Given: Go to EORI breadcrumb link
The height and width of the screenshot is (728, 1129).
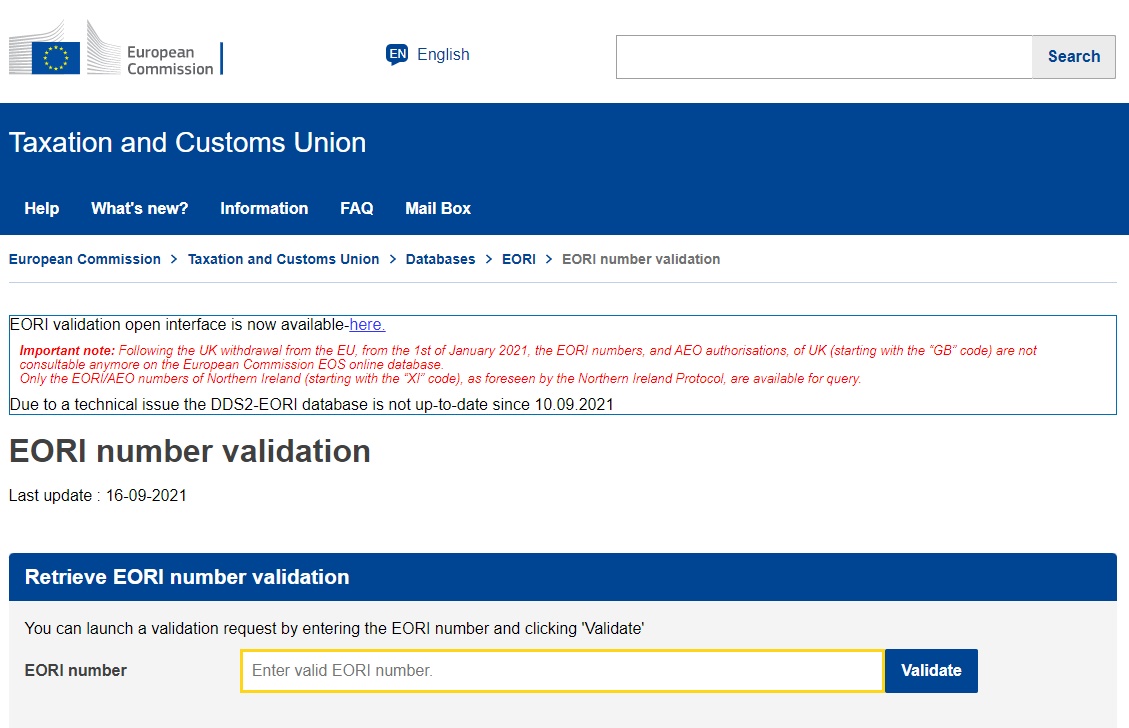Looking at the screenshot, I should tap(518, 259).
